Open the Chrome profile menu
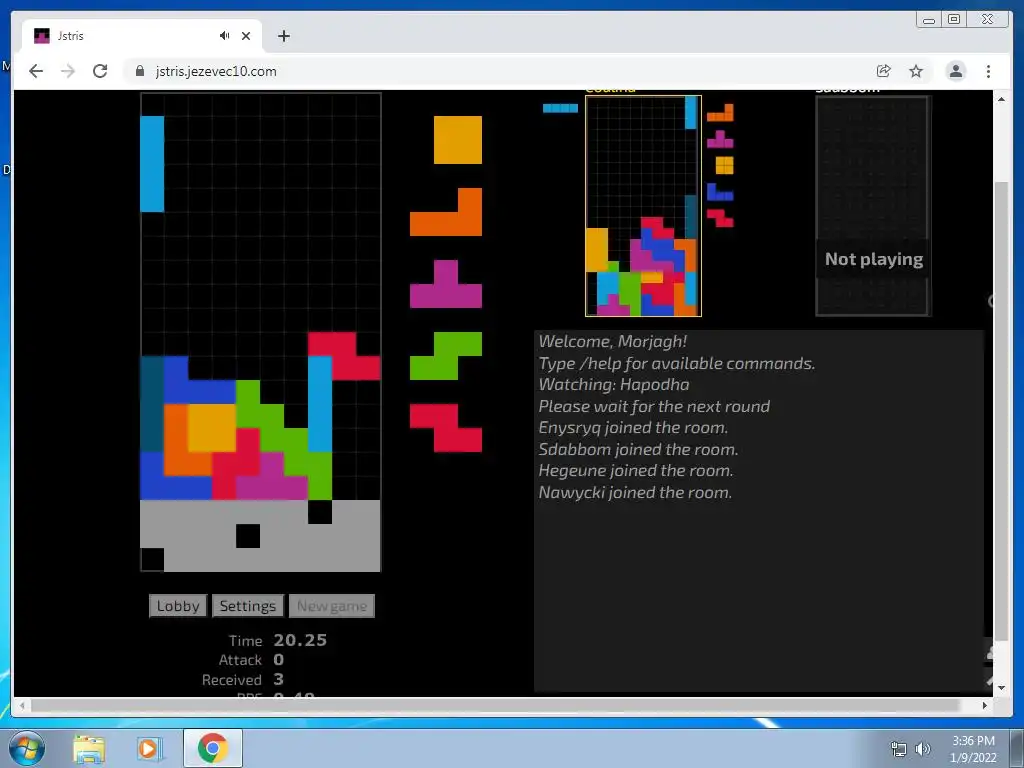 point(956,71)
